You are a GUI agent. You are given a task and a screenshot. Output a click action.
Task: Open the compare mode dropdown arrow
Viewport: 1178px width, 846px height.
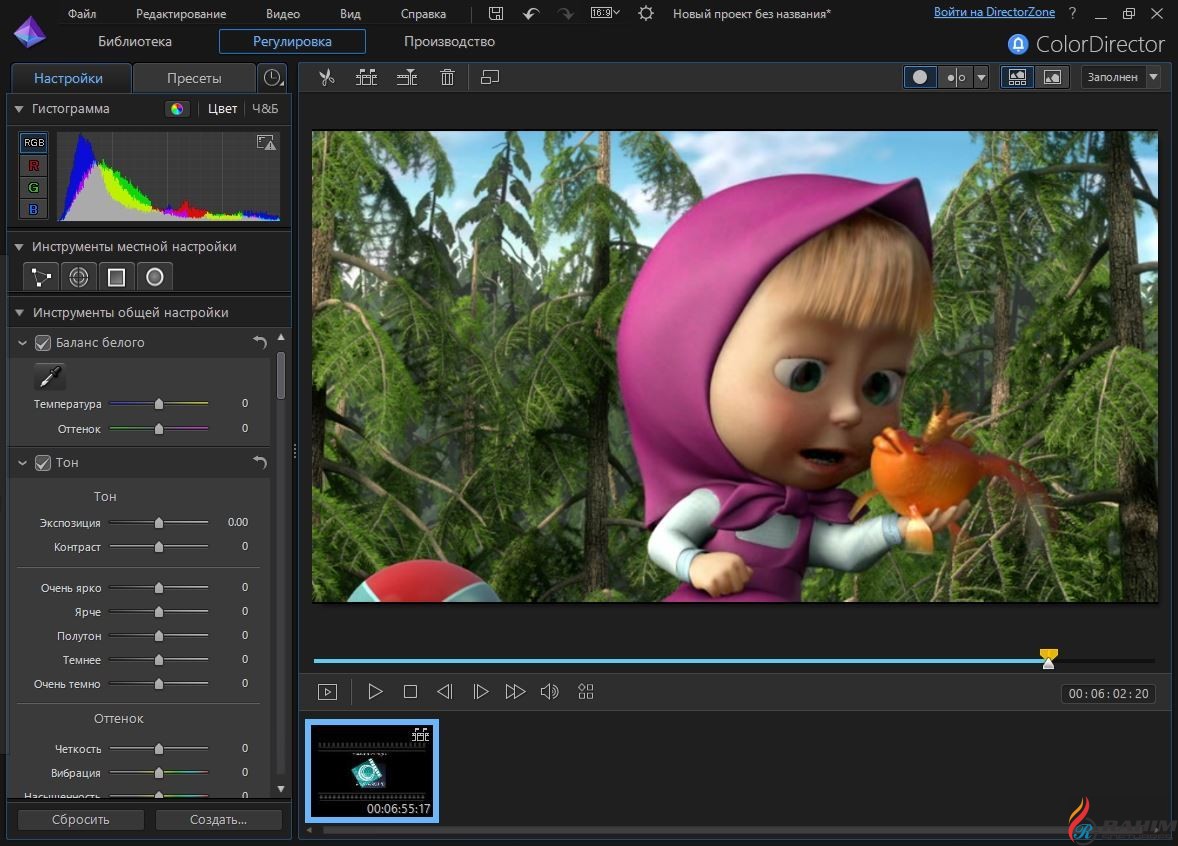point(981,77)
